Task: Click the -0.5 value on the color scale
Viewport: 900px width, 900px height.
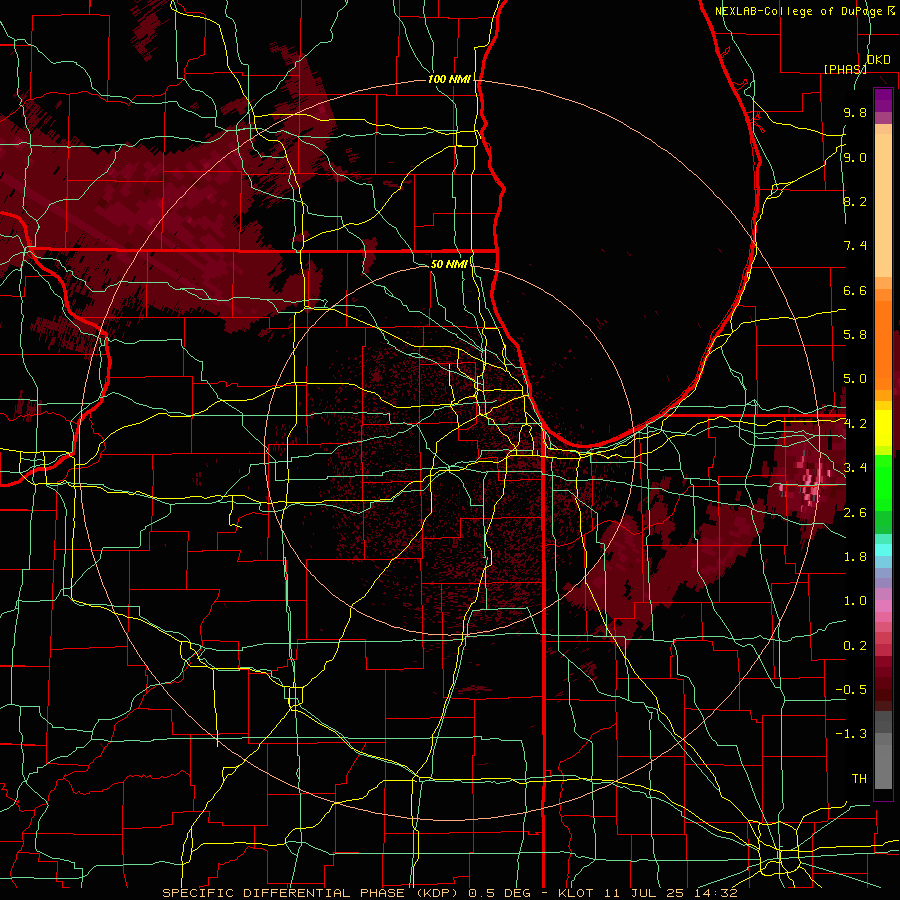Action: (851, 690)
